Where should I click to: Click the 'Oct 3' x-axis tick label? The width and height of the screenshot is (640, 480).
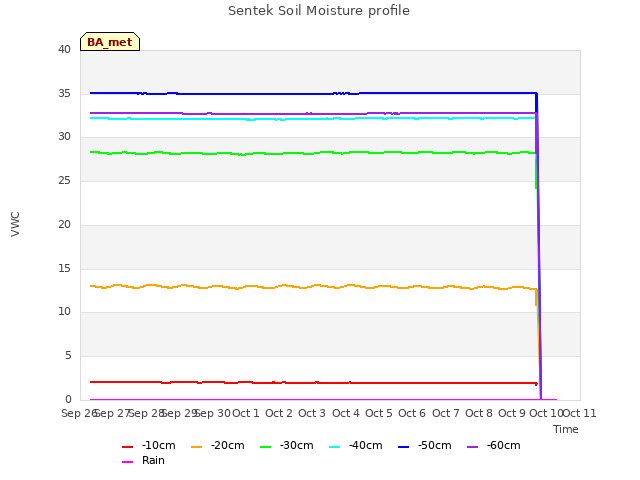click(312, 413)
